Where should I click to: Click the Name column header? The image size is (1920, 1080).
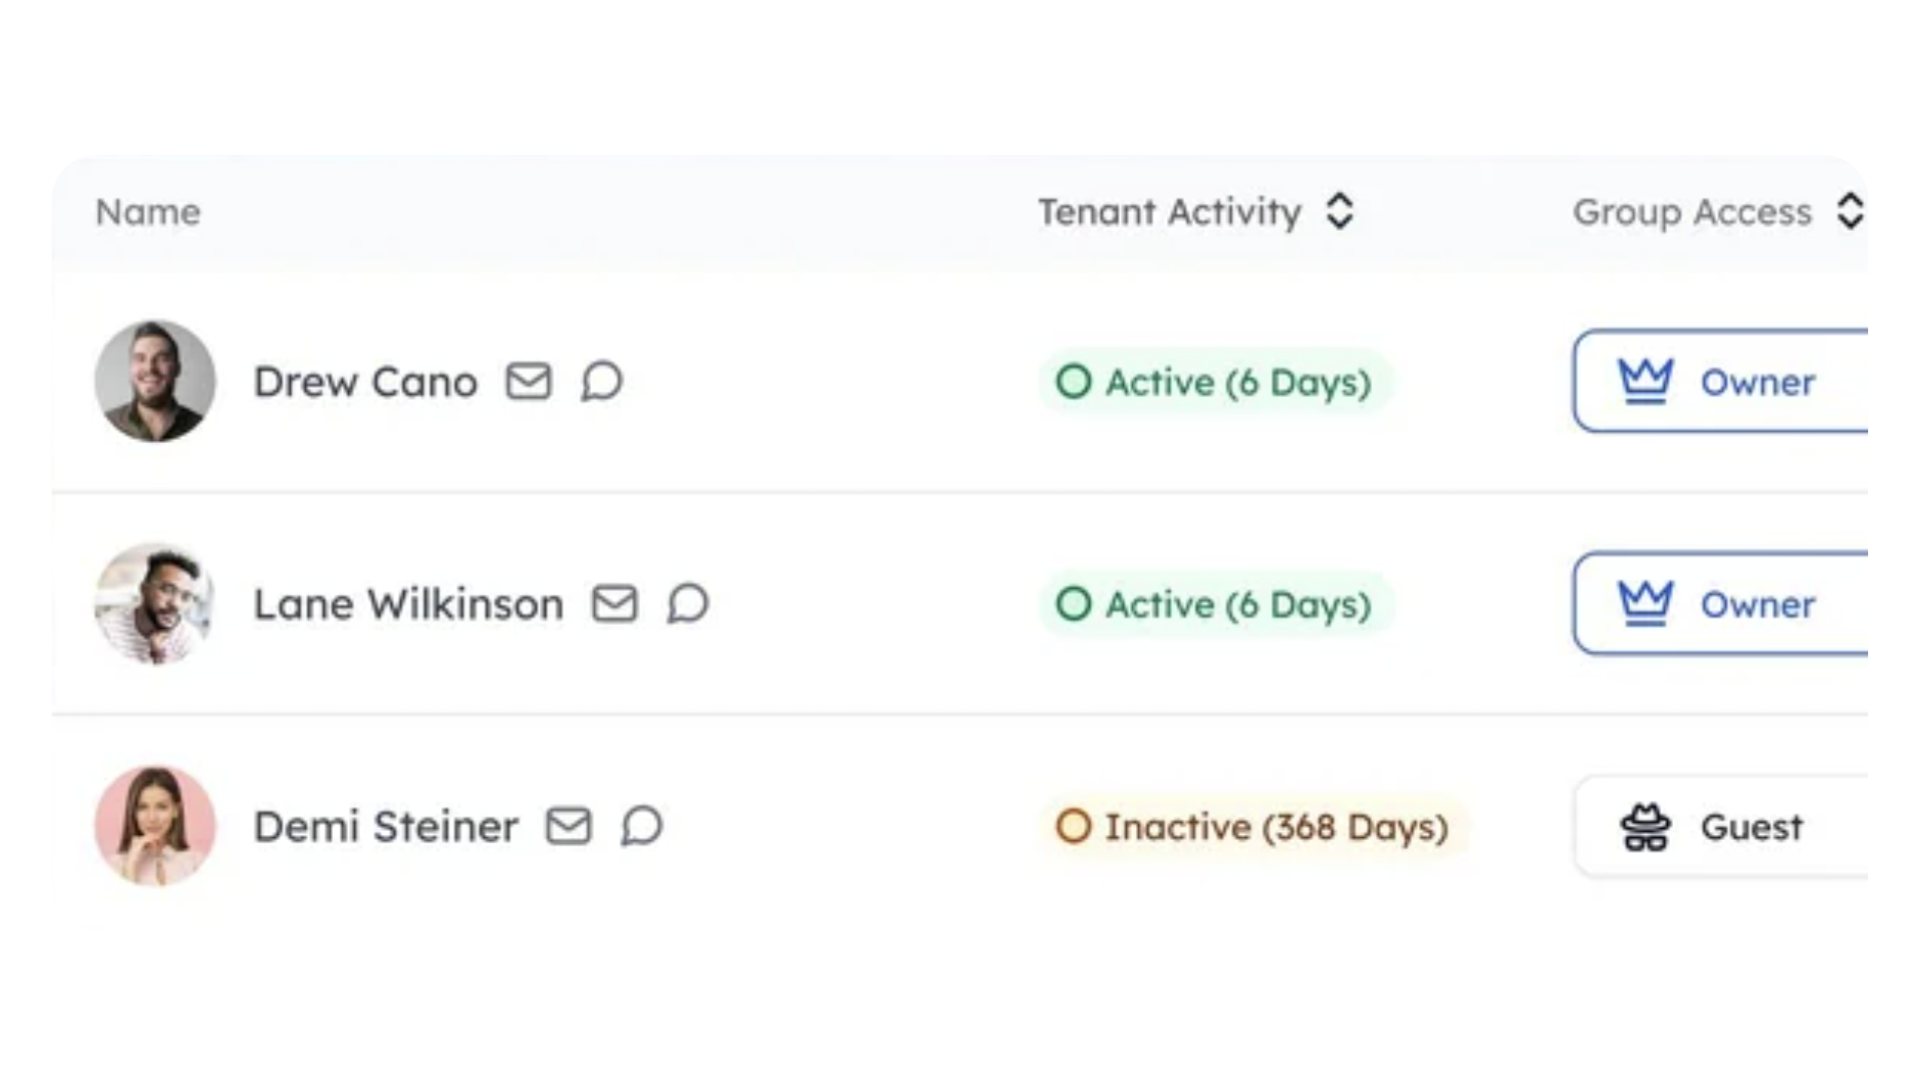pyautogui.click(x=148, y=212)
